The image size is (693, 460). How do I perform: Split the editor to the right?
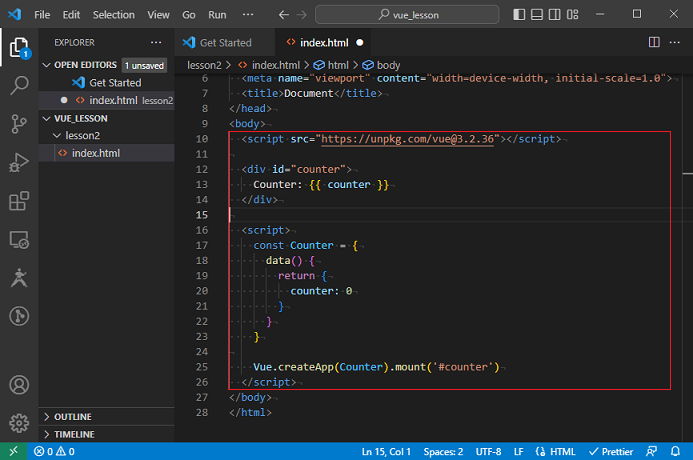coord(654,42)
